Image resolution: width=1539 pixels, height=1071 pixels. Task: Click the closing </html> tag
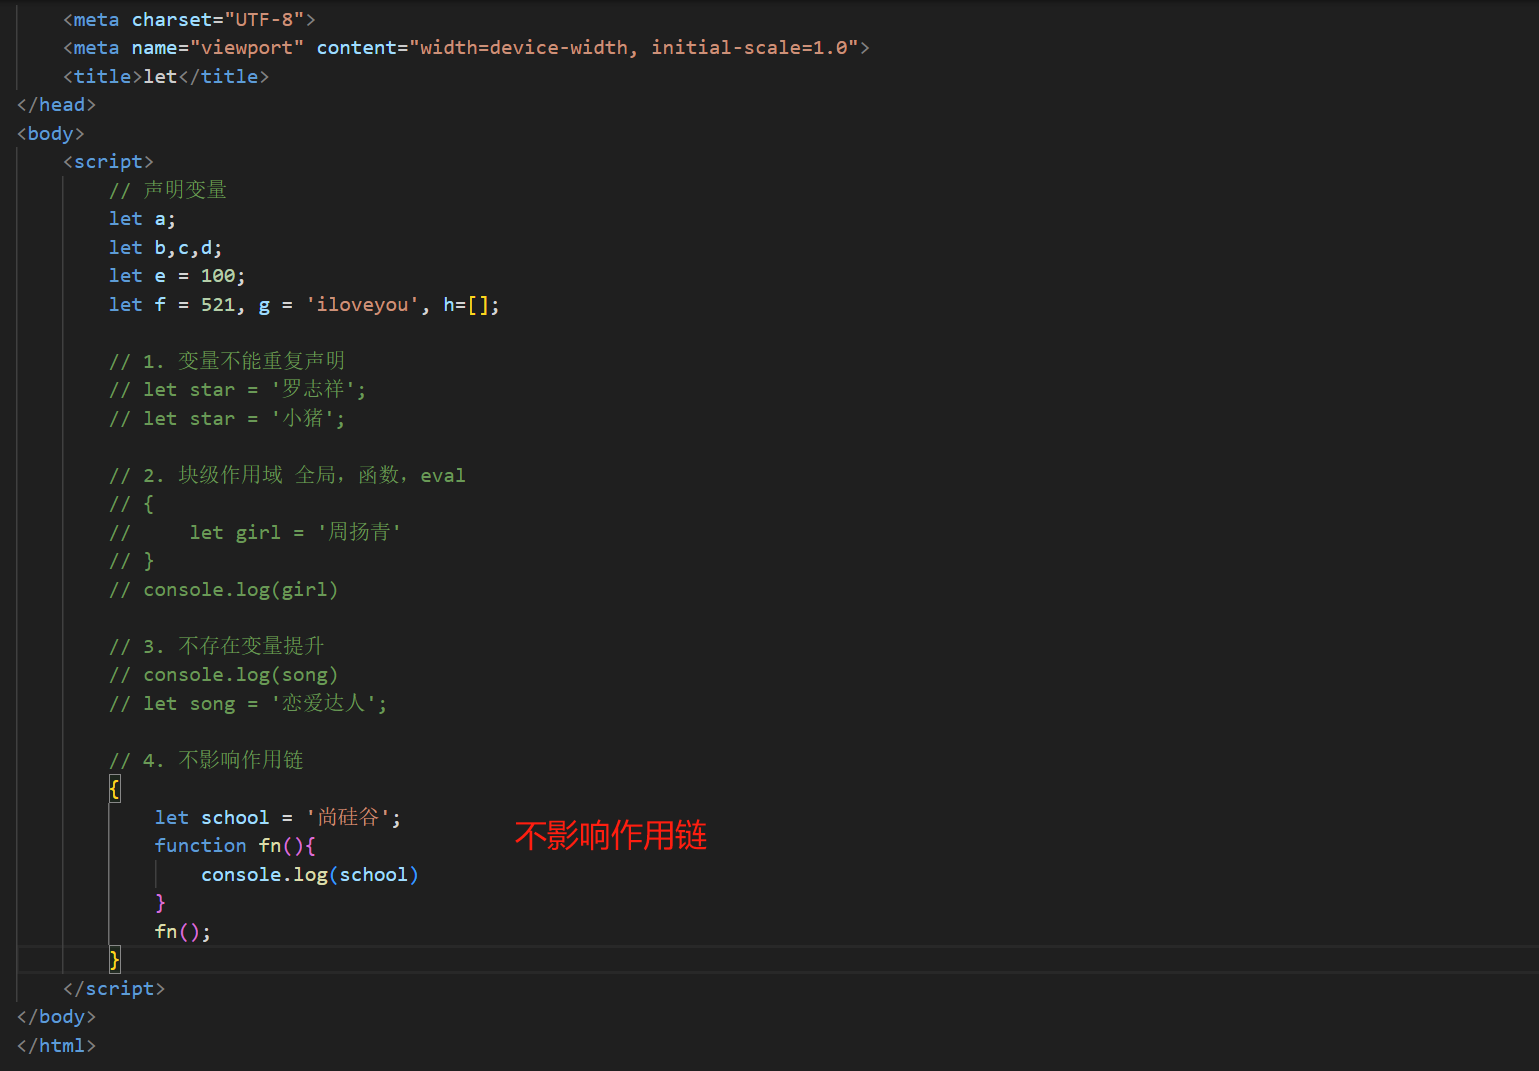click(x=56, y=1046)
